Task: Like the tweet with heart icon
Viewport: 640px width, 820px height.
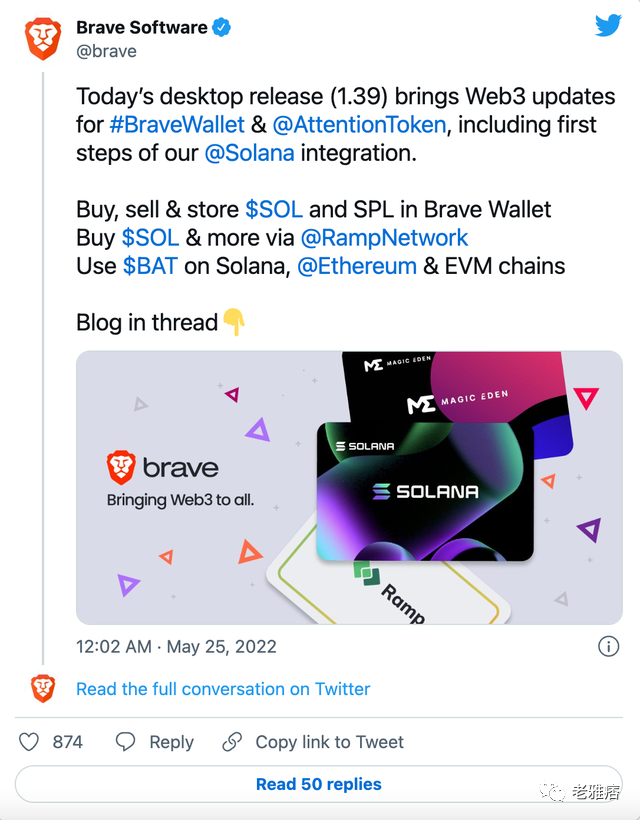Action: click(x=30, y=742)
